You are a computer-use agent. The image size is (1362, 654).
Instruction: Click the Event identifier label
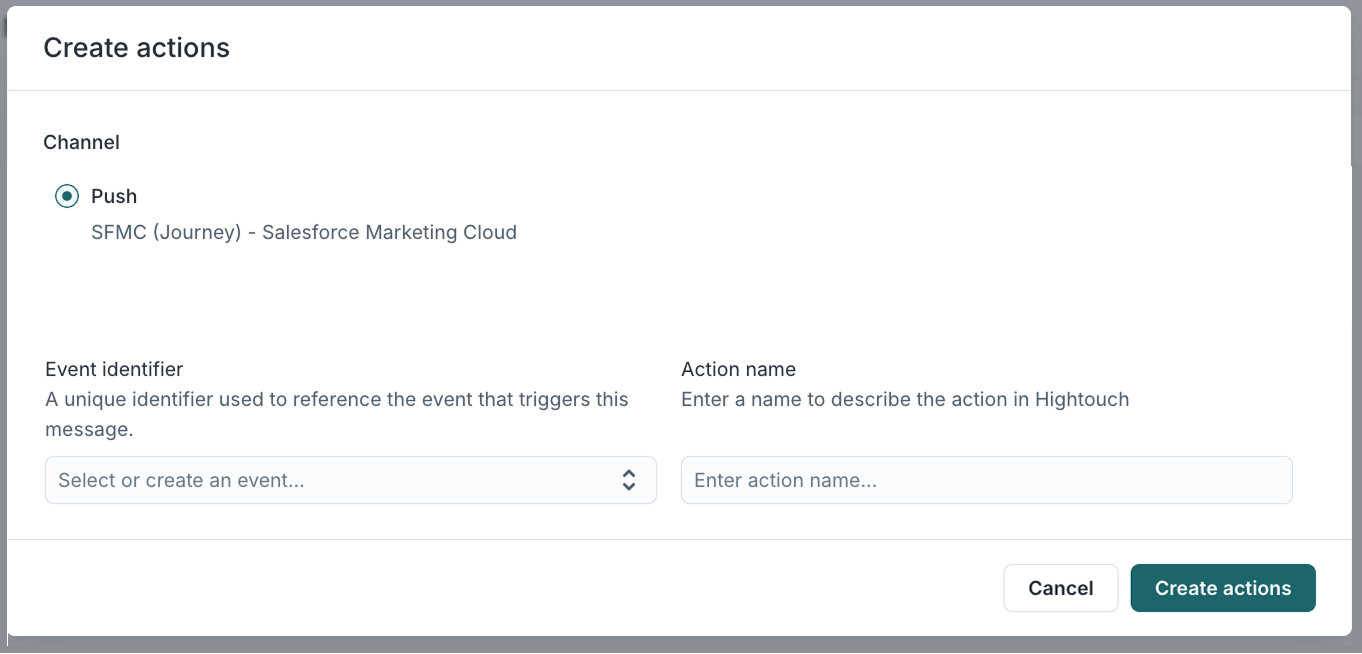pyautogui.click(x=113, y=369)
